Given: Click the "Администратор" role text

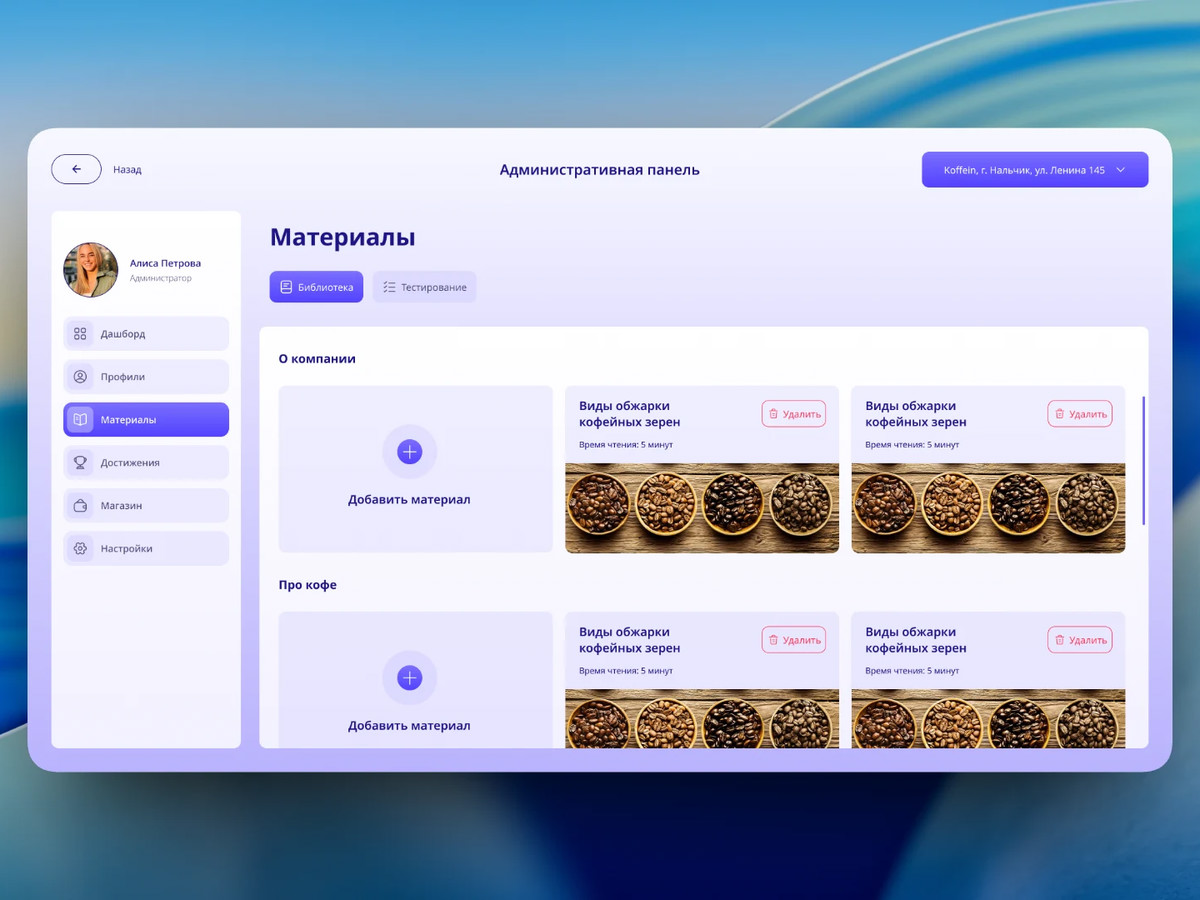Looking at the screenshot, I should [160, 278].
